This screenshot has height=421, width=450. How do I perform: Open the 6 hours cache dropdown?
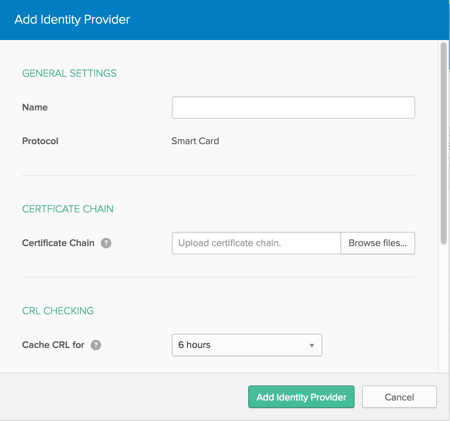(247, 345)
